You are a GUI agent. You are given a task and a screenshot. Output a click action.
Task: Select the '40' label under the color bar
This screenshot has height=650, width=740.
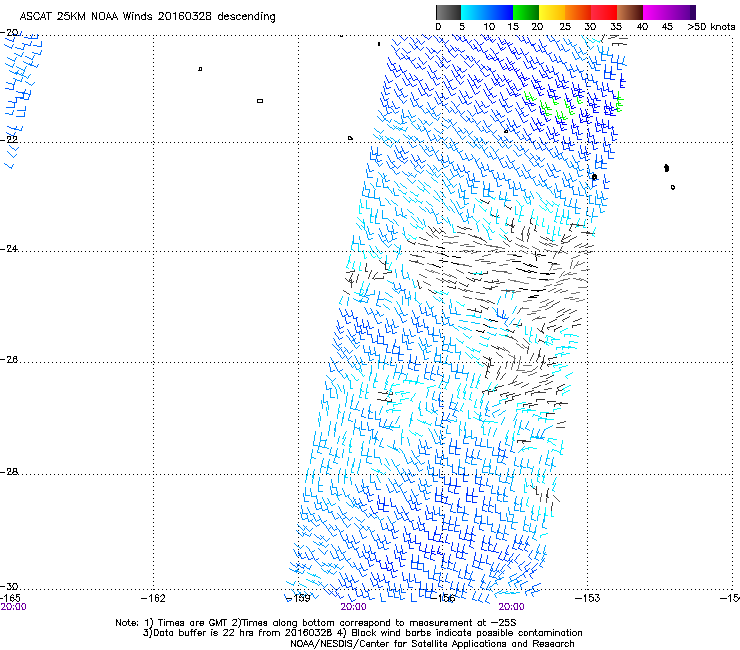coord(642,27)
